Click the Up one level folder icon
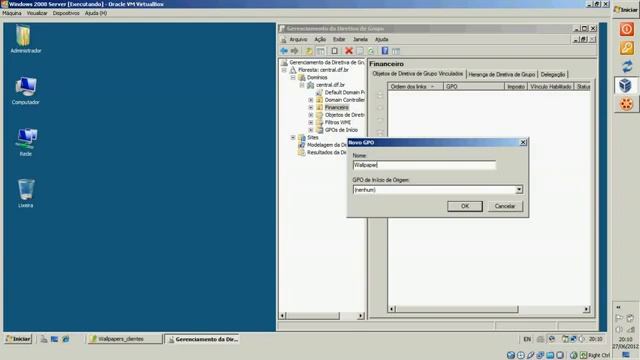This screenshot has height=360, width=640. click(309, 51)
